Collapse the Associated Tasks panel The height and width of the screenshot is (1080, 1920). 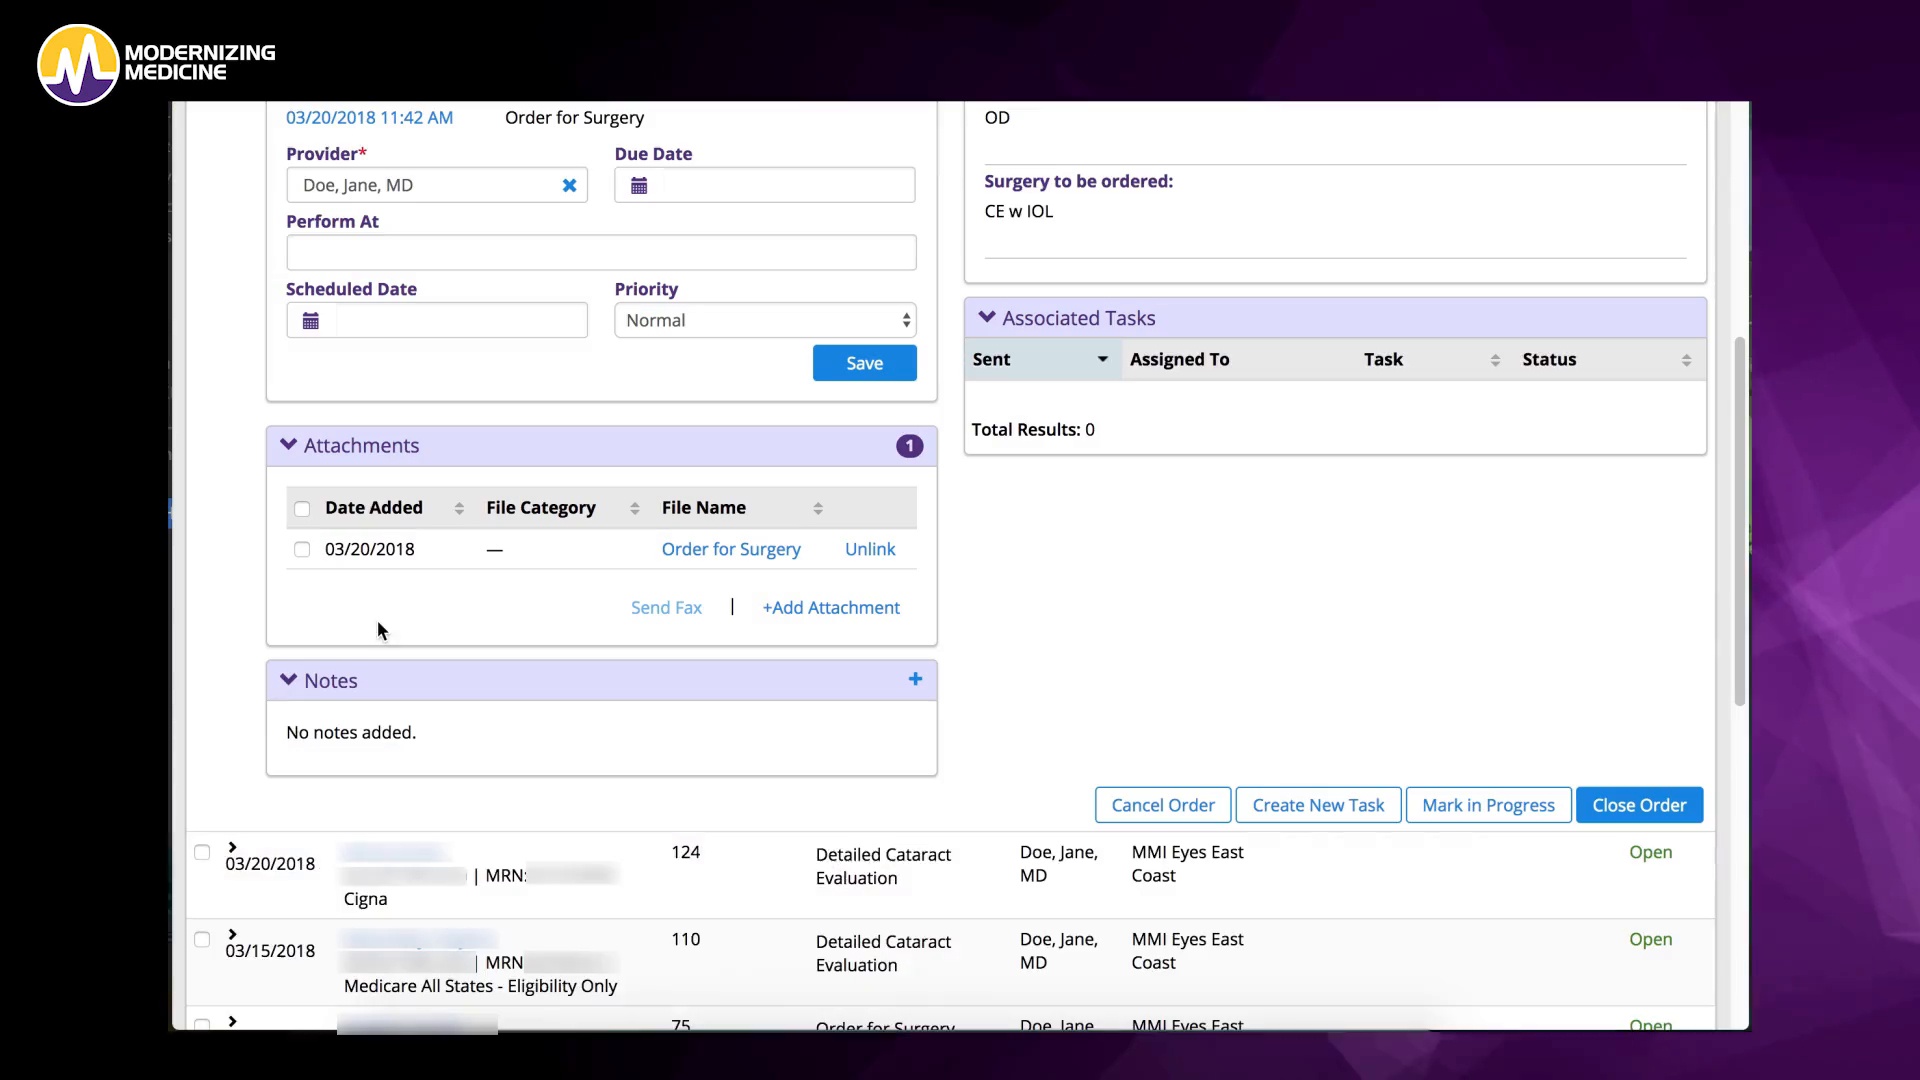point(987,317)
